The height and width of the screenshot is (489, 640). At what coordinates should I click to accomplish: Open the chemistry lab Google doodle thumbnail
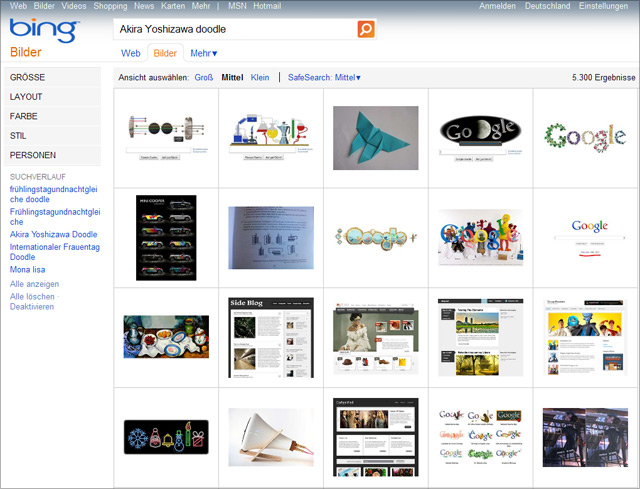[x=271, y=138]
